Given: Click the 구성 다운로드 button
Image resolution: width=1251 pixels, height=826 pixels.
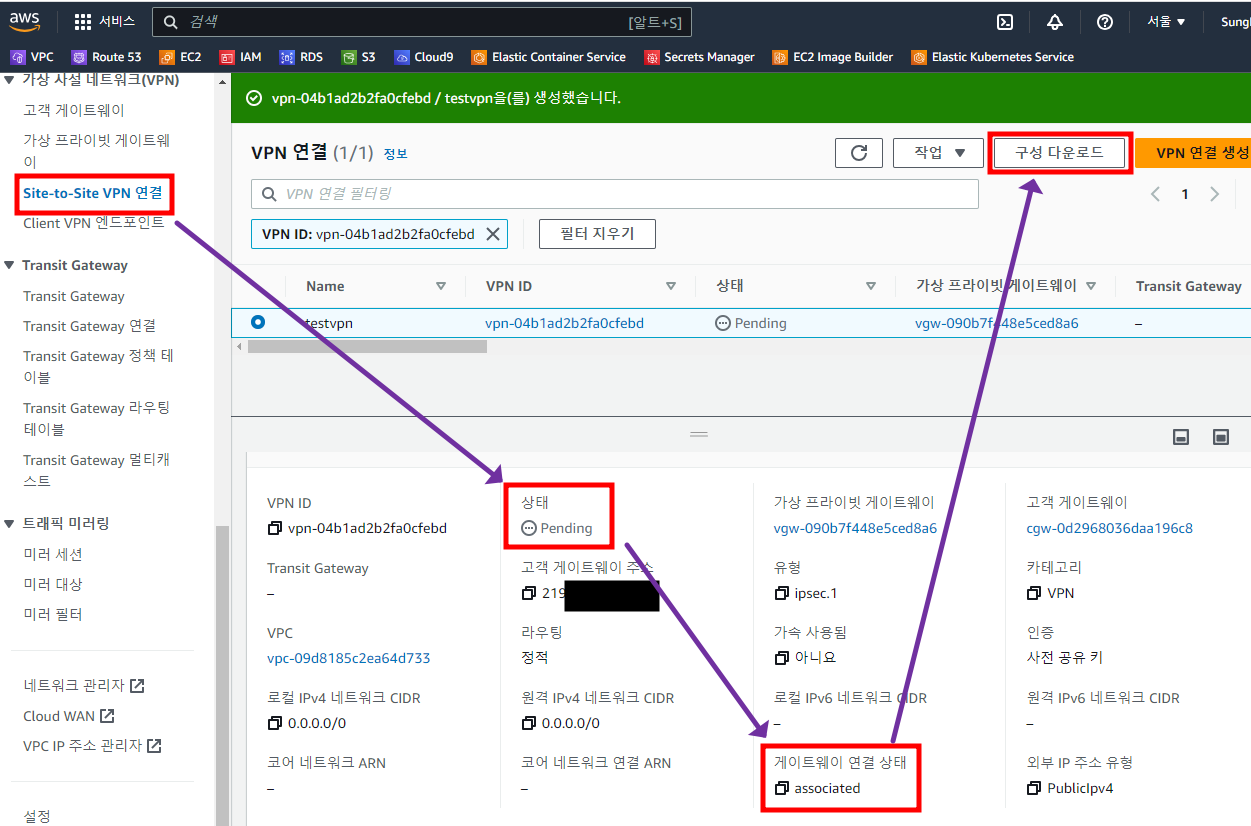Looking at the screenshot, I should pyautogui.click(x=1059, y=153).
